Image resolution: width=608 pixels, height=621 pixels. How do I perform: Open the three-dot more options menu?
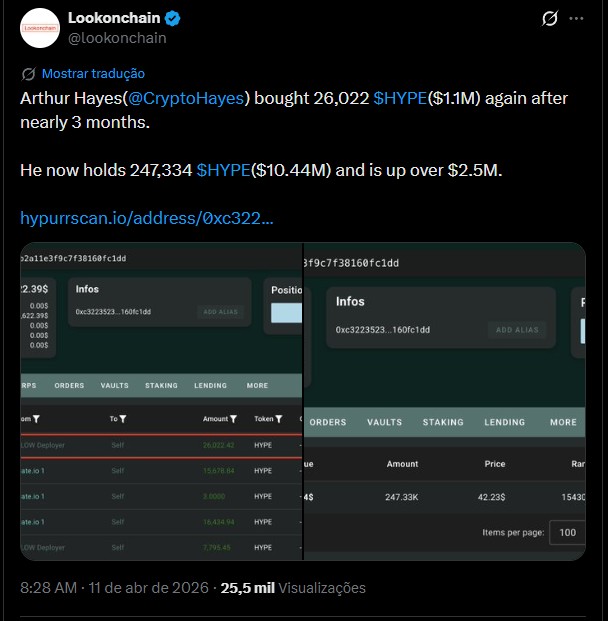(577, 19)
